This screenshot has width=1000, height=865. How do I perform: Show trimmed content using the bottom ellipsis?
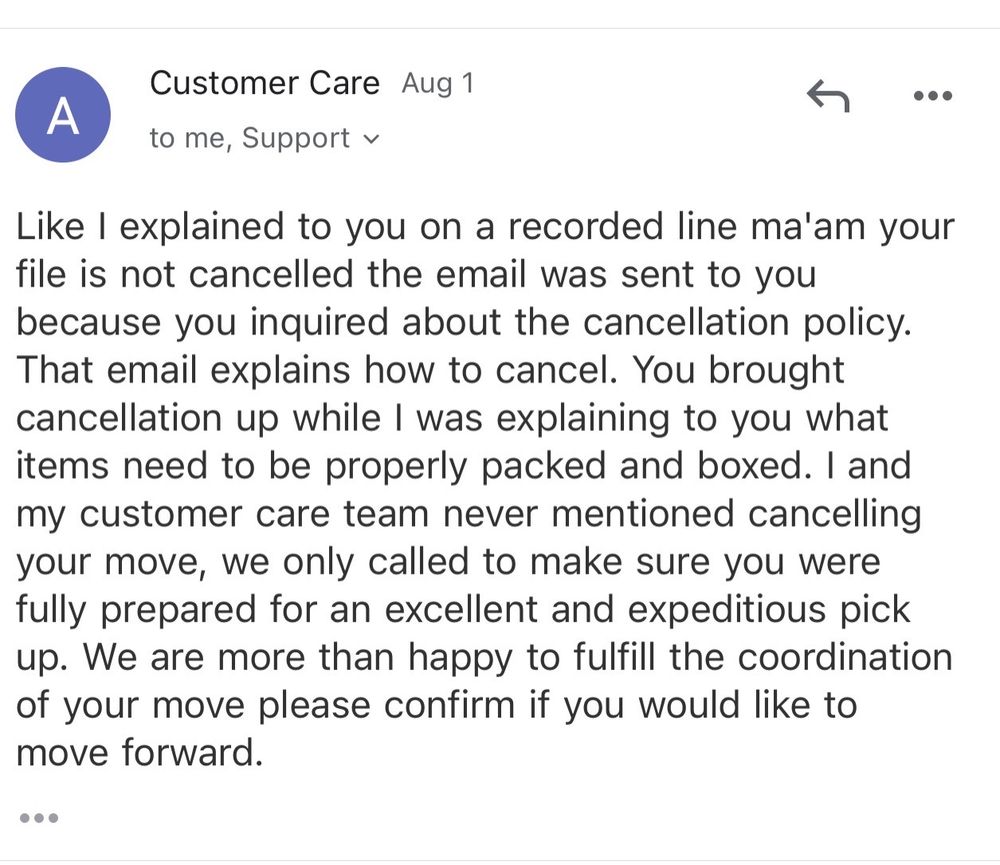[x=39, y=818]
